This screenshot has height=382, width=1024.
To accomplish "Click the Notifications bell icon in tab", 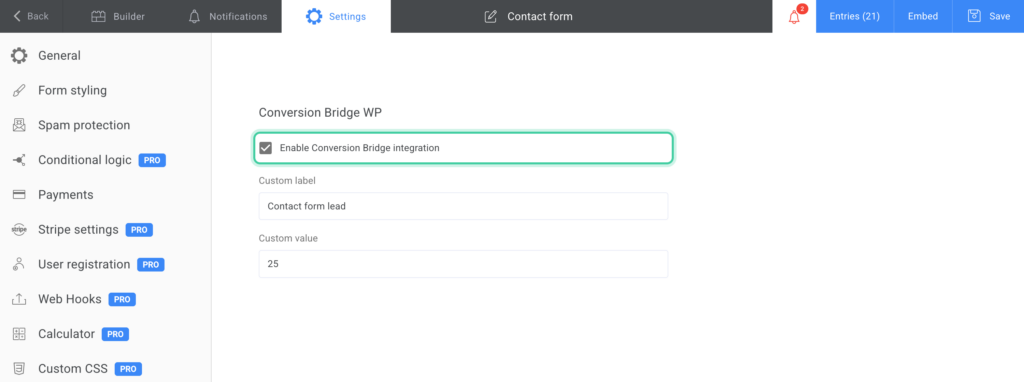I will [x=194, y=16].
